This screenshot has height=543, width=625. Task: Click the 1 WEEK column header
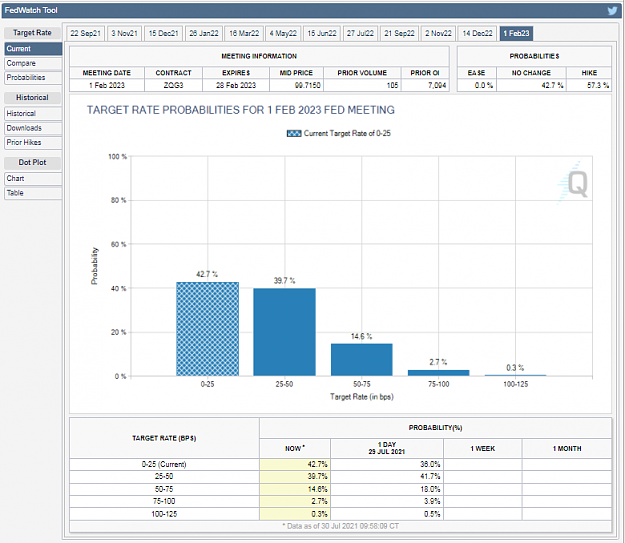click(x=483, y=449)
